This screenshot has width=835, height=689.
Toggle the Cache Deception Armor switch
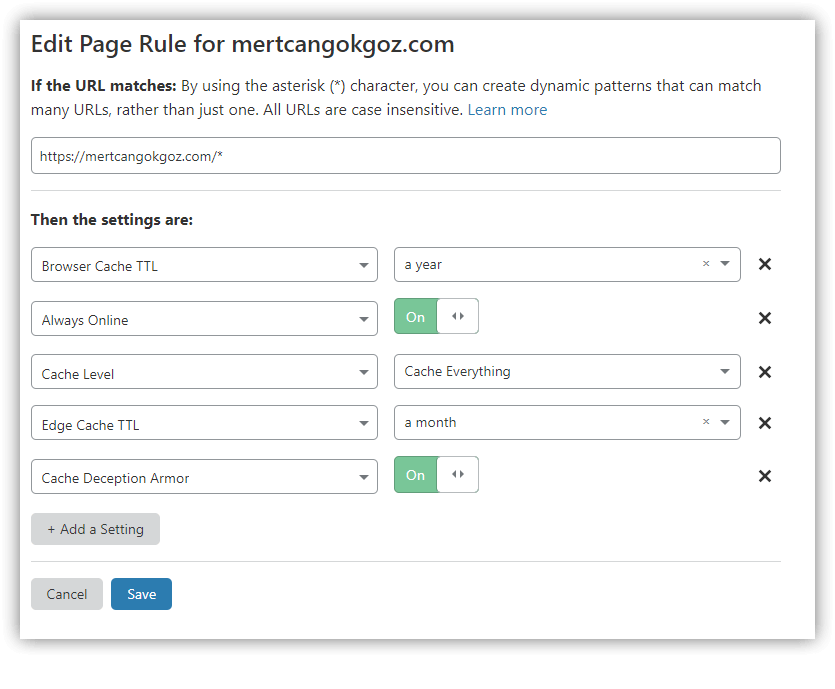click(x=436, y=474)
